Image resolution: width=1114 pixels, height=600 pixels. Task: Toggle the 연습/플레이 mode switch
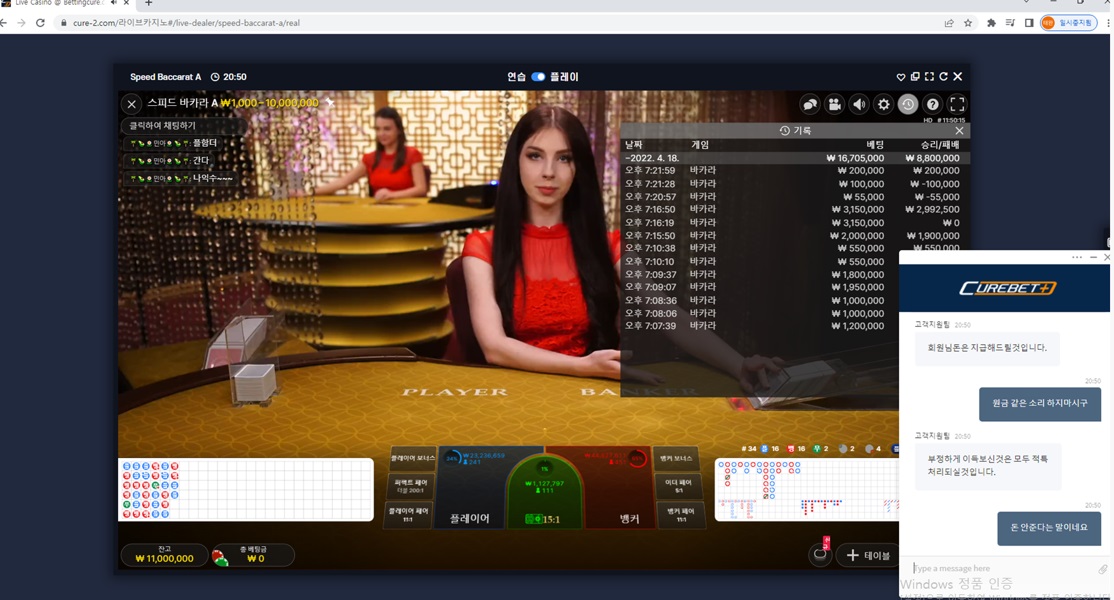pos(538,77)
